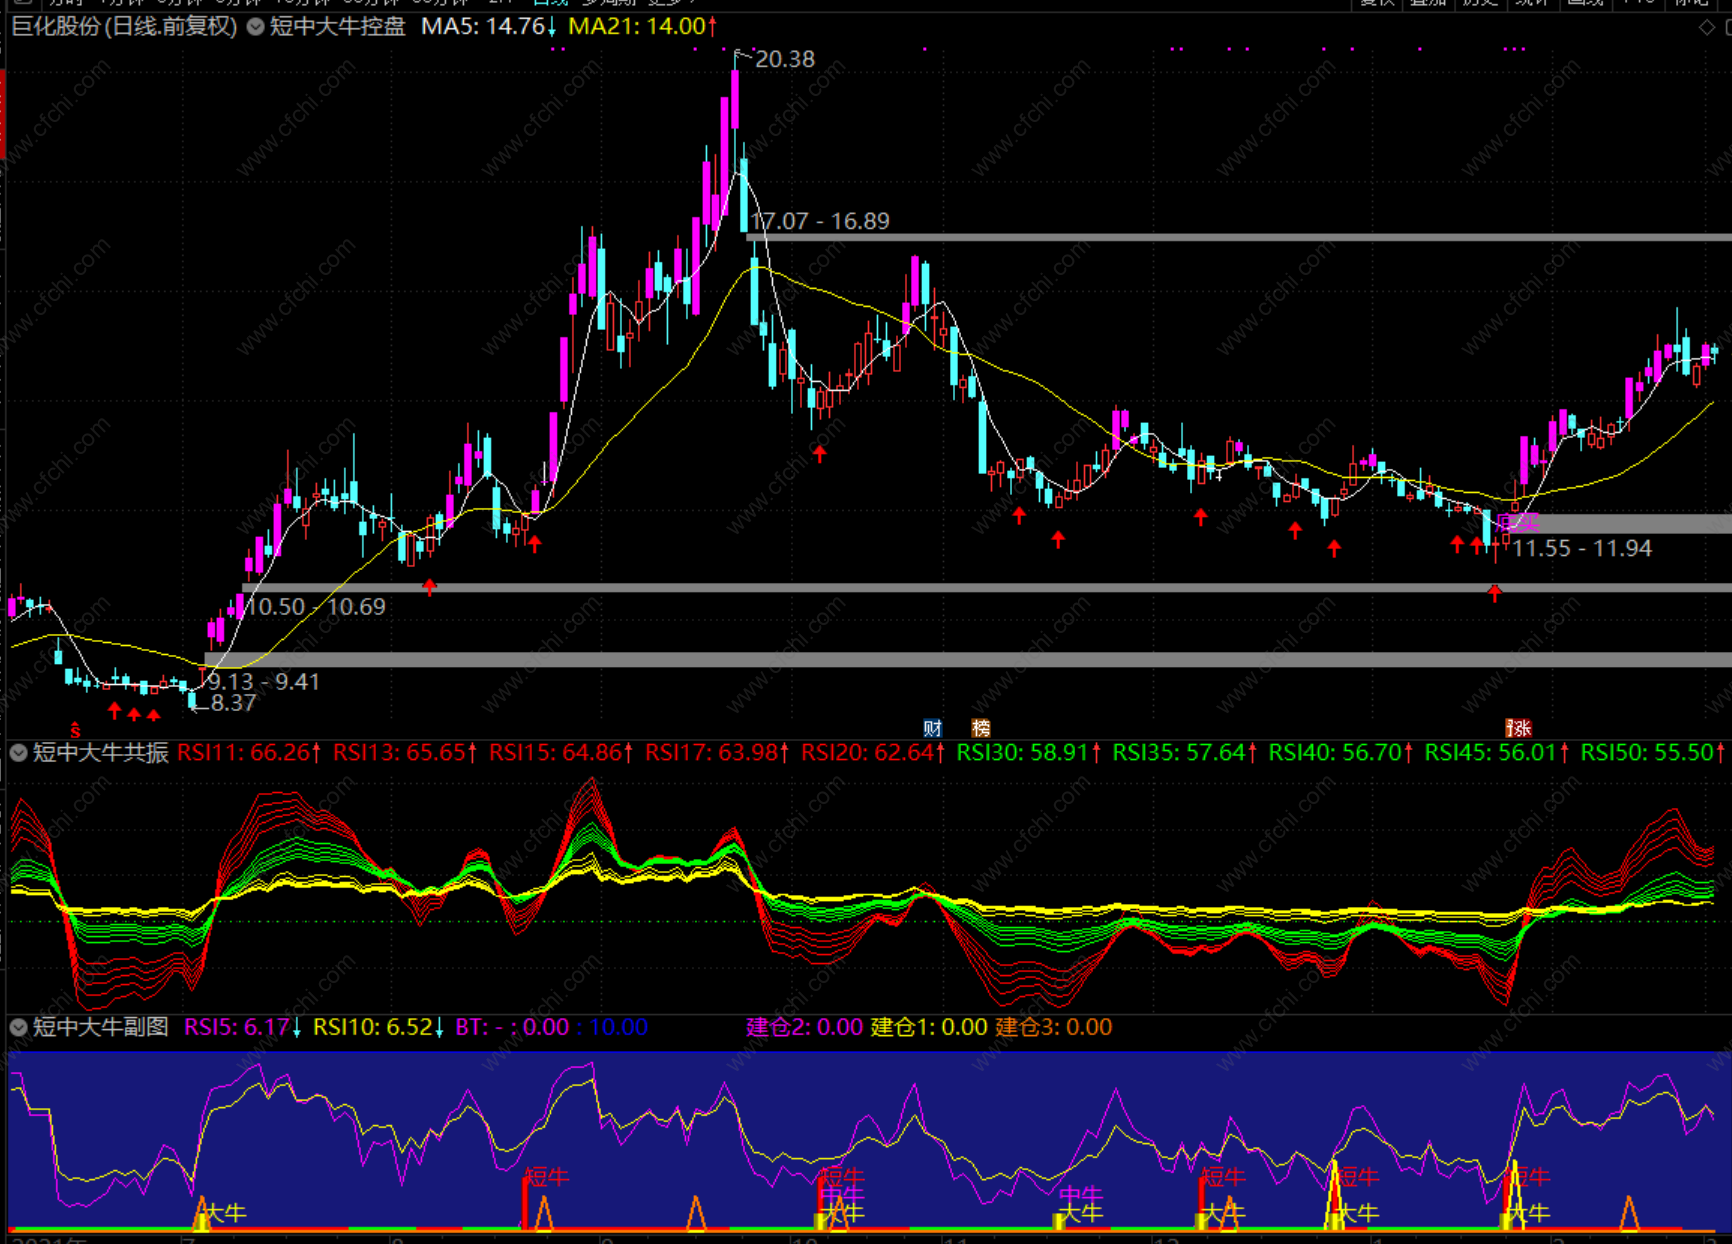Click the RSI50: 55.50 parameter label

point(1653,753)
